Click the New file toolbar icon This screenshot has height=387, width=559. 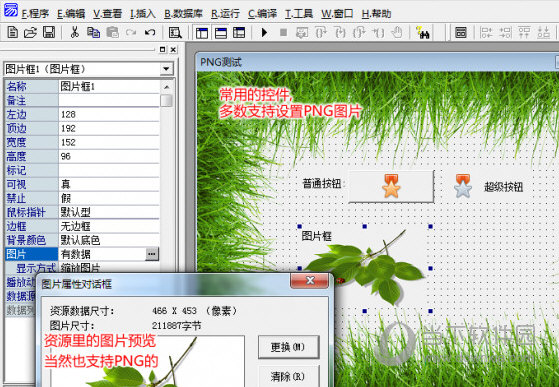coord(13,32)
